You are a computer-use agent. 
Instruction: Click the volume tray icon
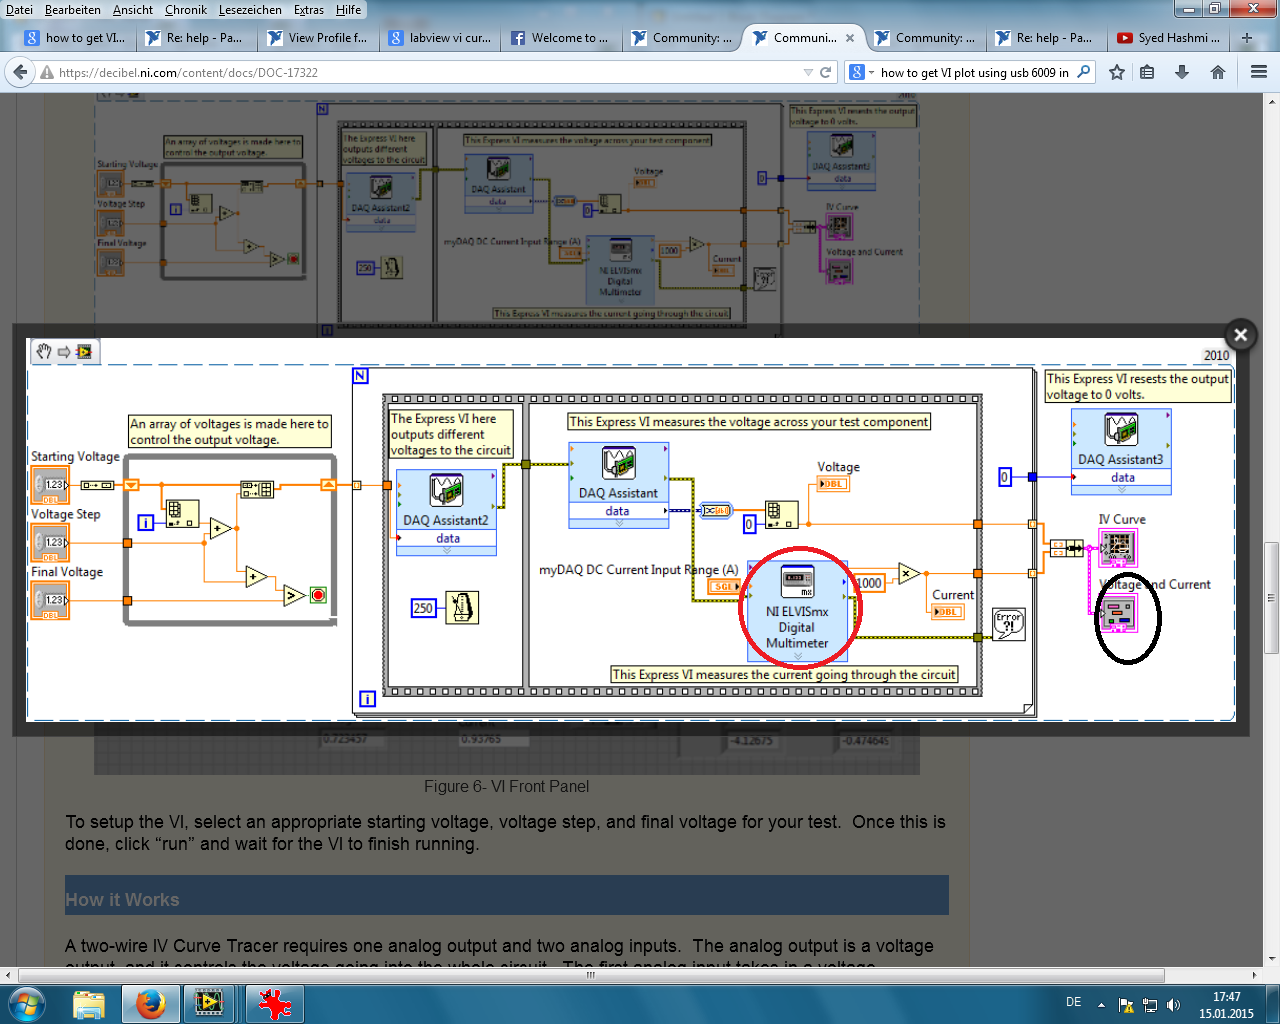coord(1173,1005)
